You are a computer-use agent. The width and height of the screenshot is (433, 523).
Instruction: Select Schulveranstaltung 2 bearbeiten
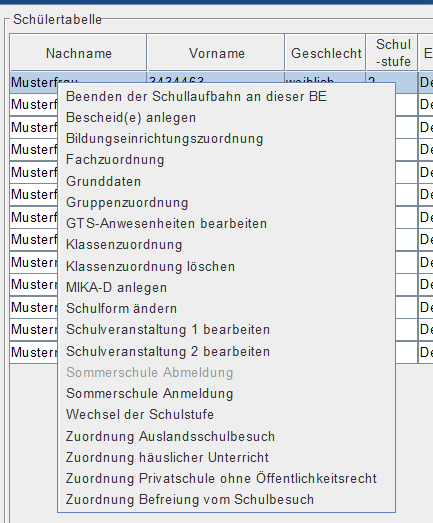point(227,352)
